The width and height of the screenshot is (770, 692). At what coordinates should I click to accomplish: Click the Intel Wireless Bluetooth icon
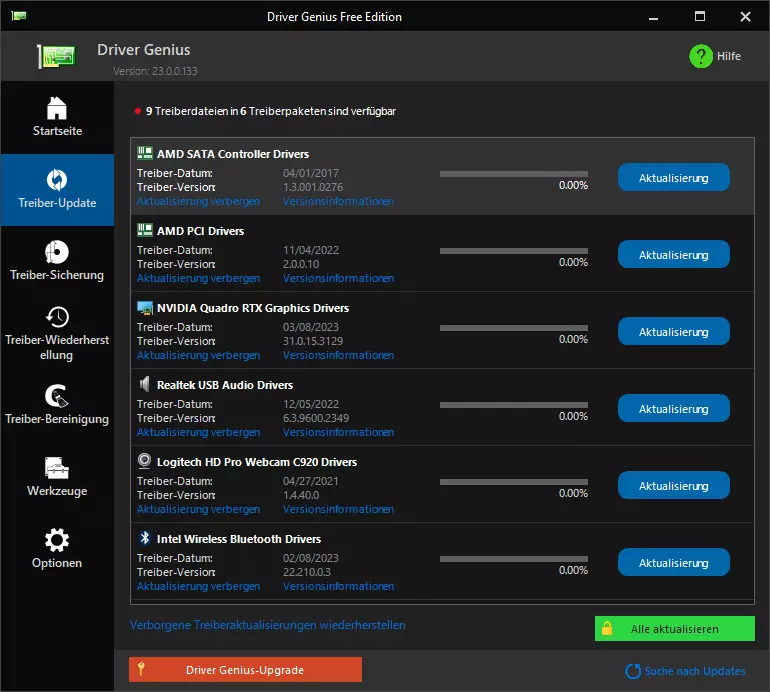click(144, 538)
